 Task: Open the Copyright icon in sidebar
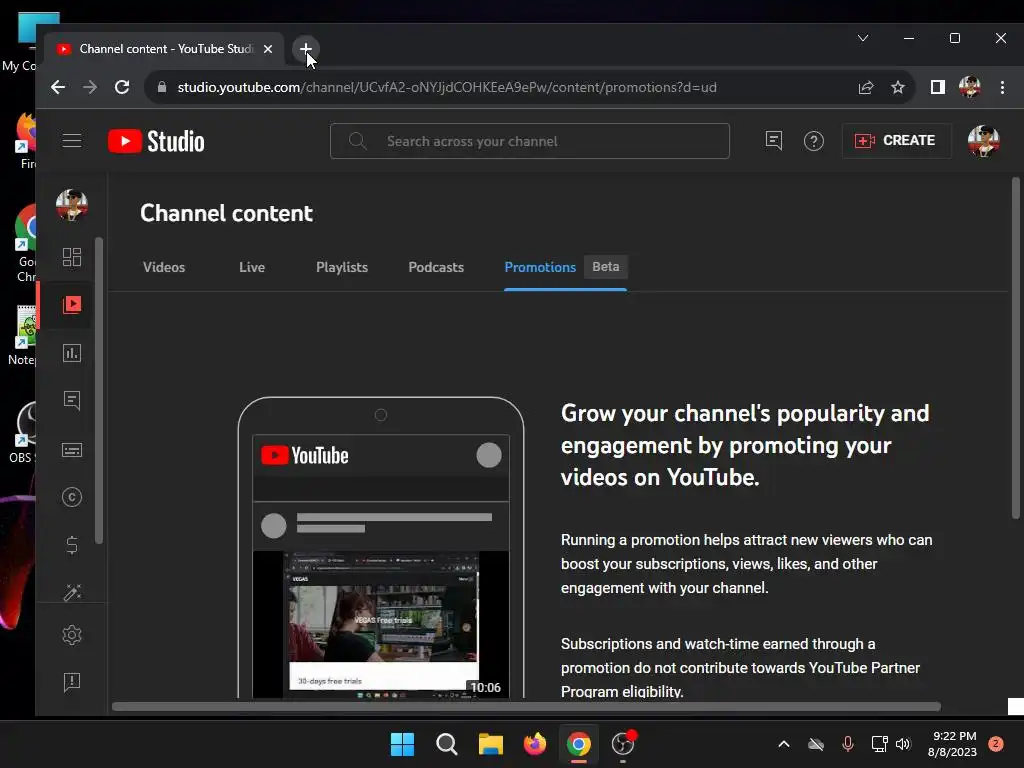coord(72,498)
